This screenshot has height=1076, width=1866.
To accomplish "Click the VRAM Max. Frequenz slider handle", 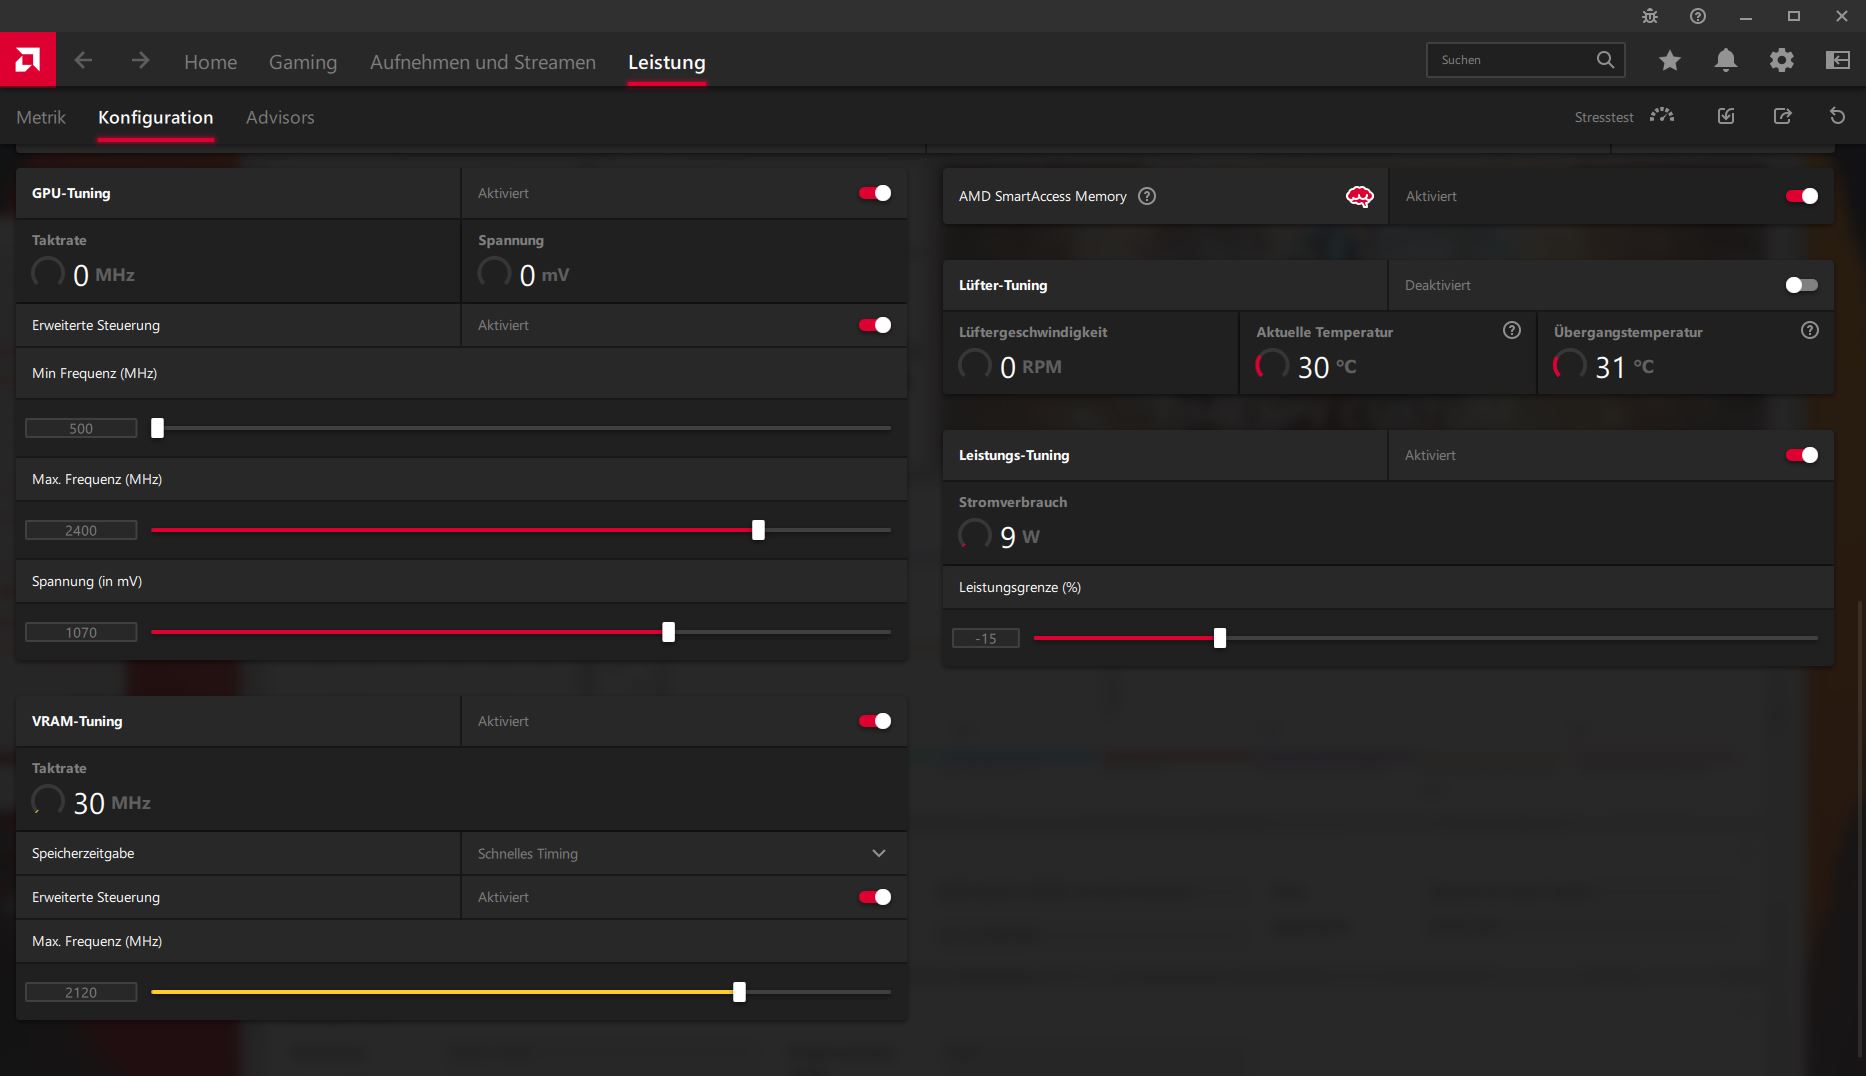I will point(739,992).
